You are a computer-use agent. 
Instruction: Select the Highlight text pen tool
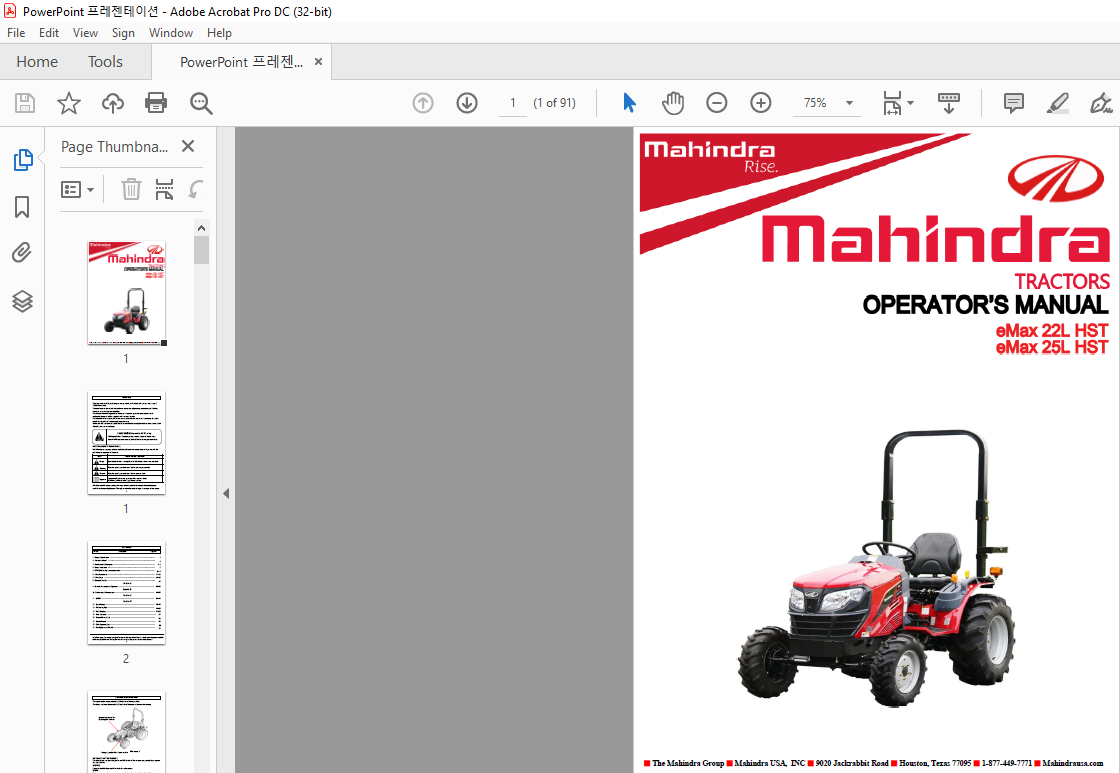[1058, 103]
